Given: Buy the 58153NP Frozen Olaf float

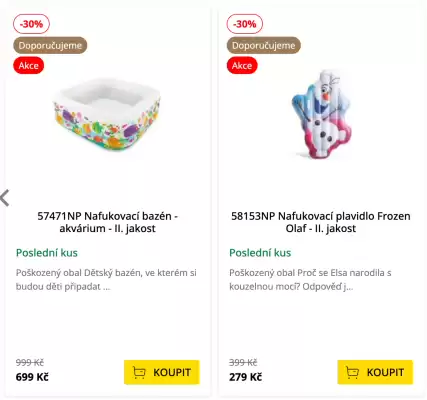Looking at the screenshot, I should coord(375,372).
